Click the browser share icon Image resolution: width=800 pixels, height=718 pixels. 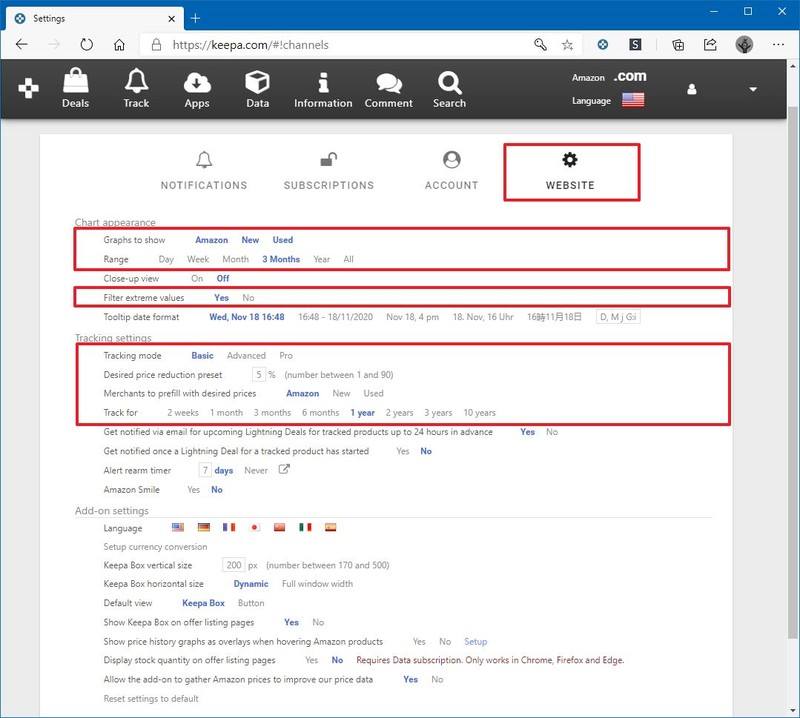(x=710, y=44)
